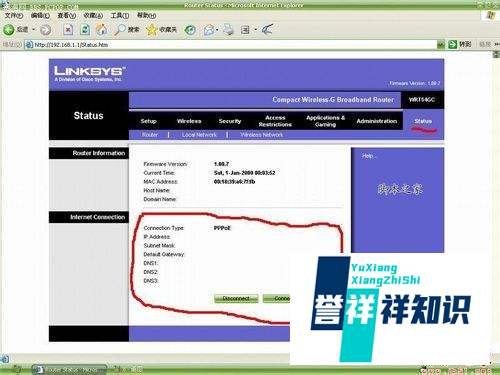Click the Forward navigation arrow
Image resolution: width=500 pixels, height=375 pixels.
(x=45, y=30)
